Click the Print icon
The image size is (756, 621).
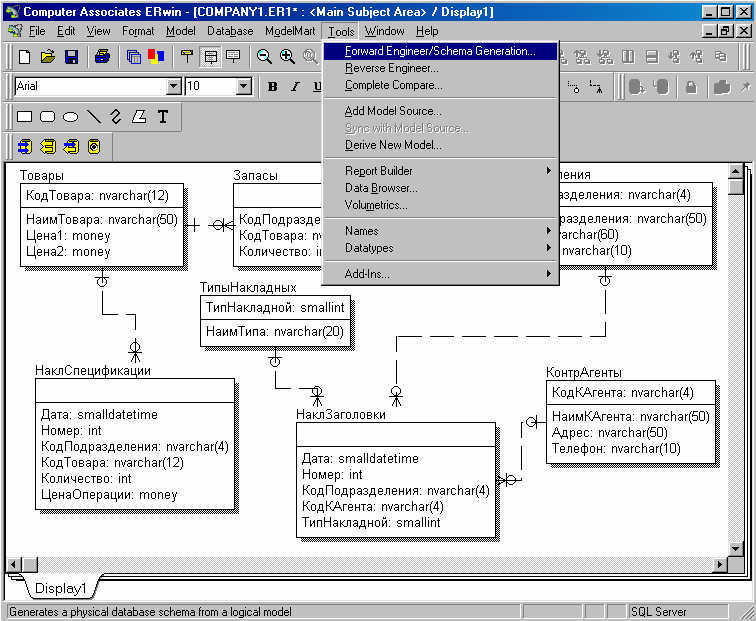pyautogui.click(x=102, y=57)
